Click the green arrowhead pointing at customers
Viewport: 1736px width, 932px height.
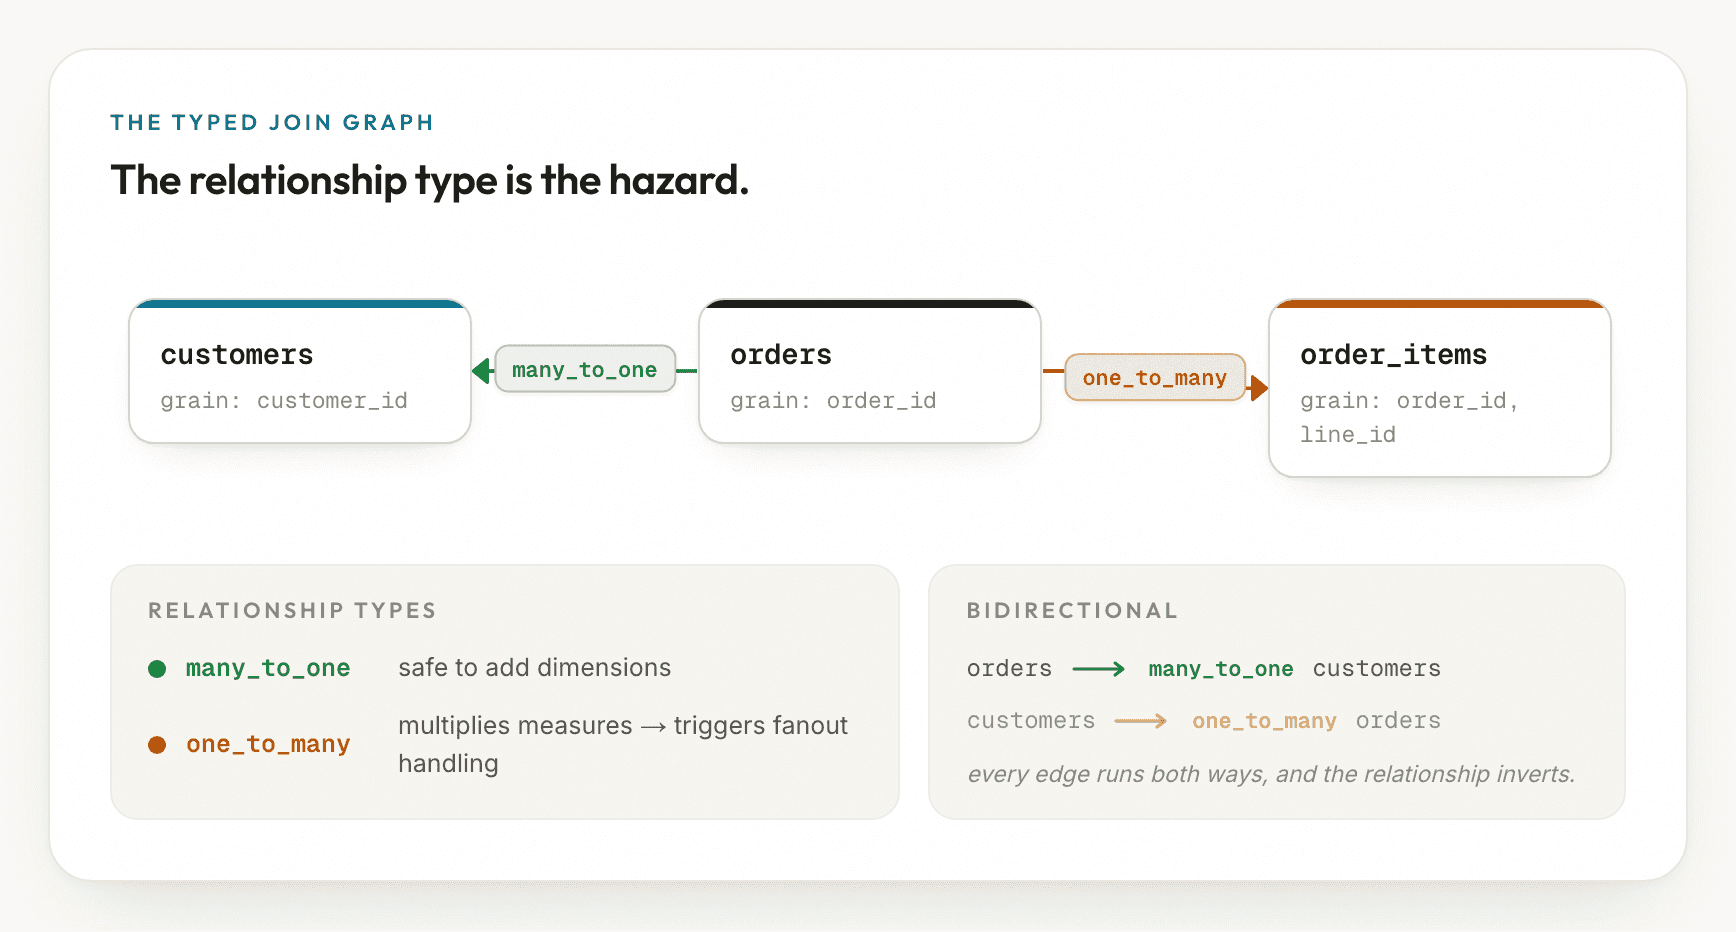[x=482, y=371]
